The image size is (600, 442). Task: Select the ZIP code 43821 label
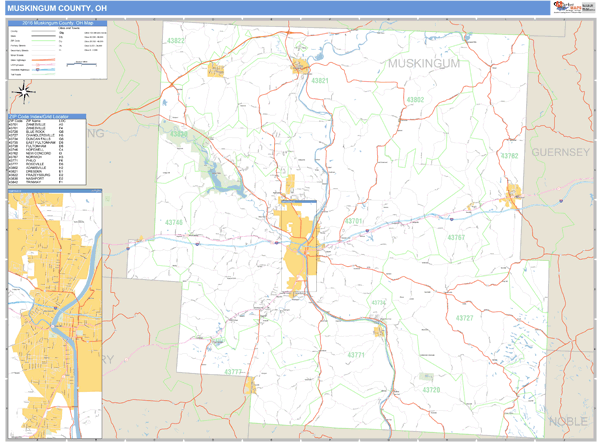point(319,80)
